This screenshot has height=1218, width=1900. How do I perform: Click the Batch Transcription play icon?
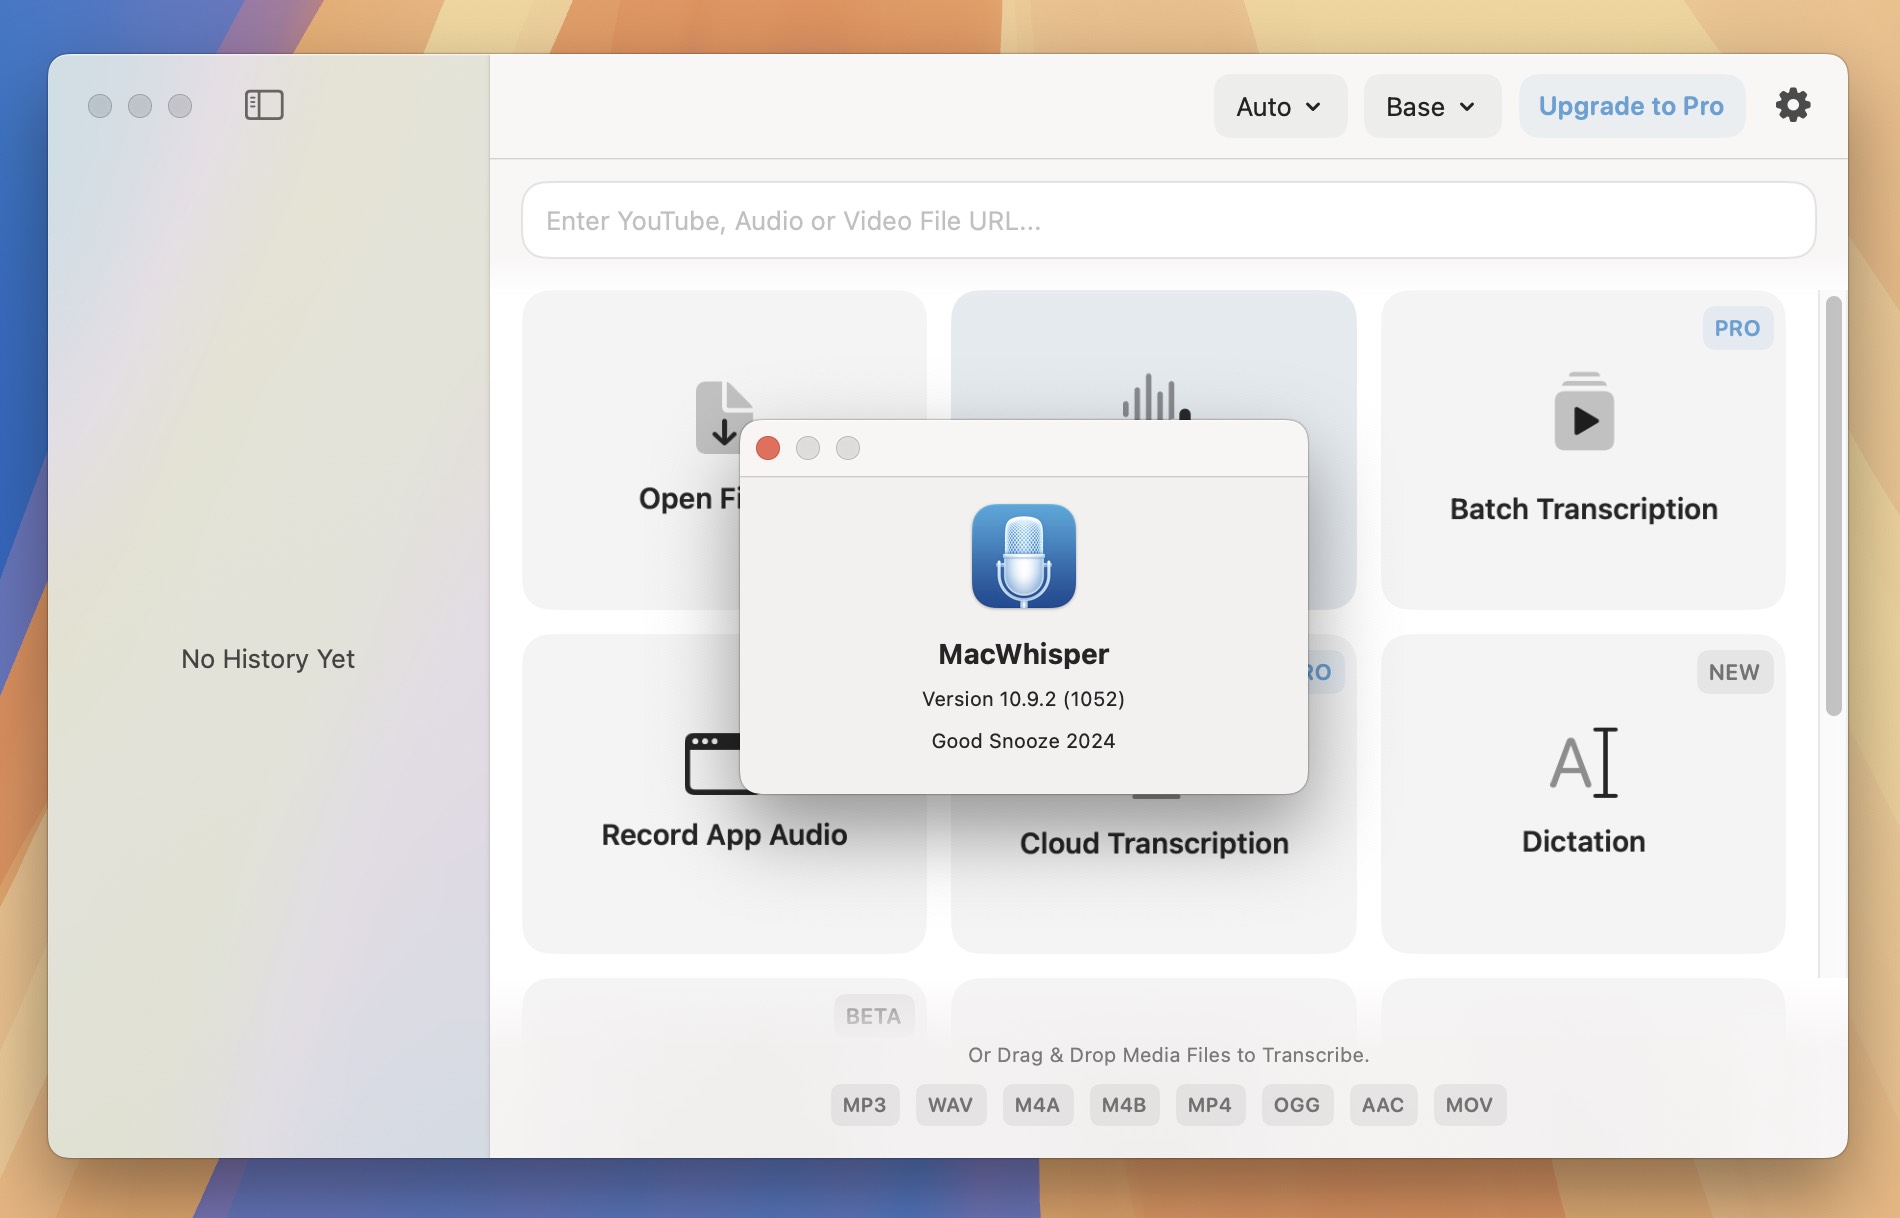point(1584,411)
